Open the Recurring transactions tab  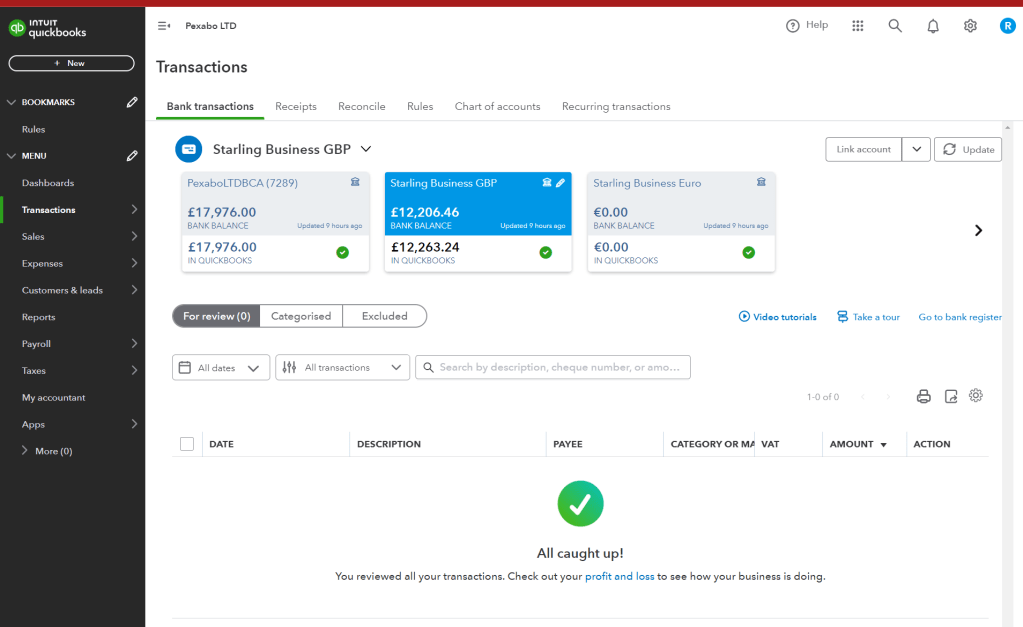pyautogui.click(x=616, y=106)
